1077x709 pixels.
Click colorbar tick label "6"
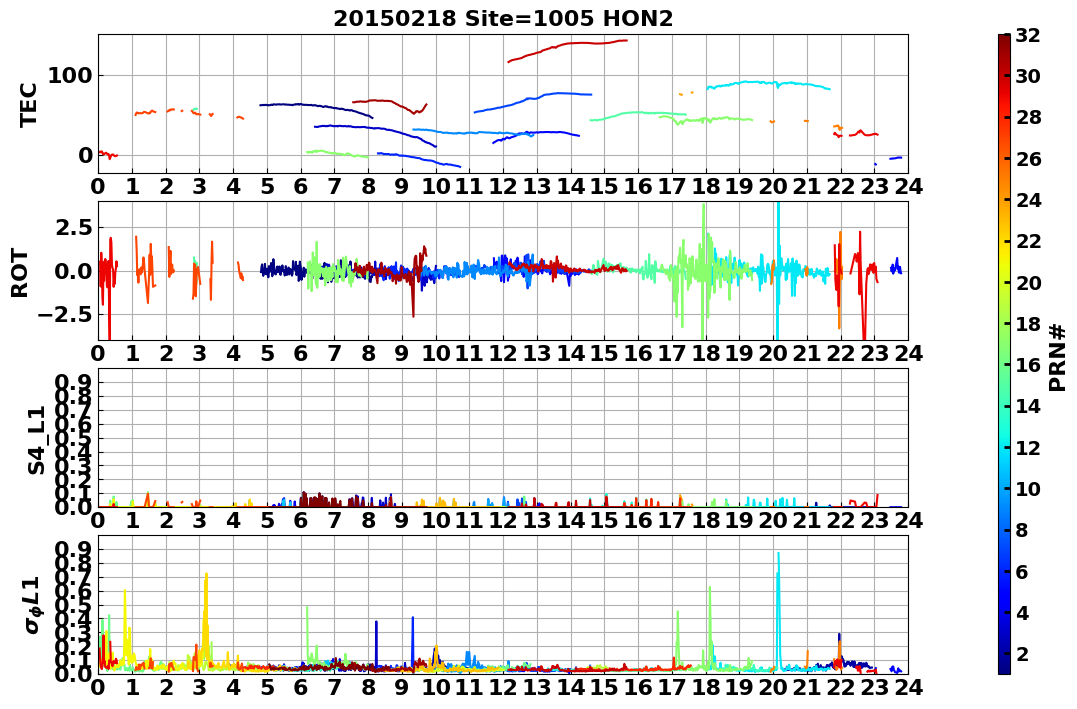[x=1022, y=571]
